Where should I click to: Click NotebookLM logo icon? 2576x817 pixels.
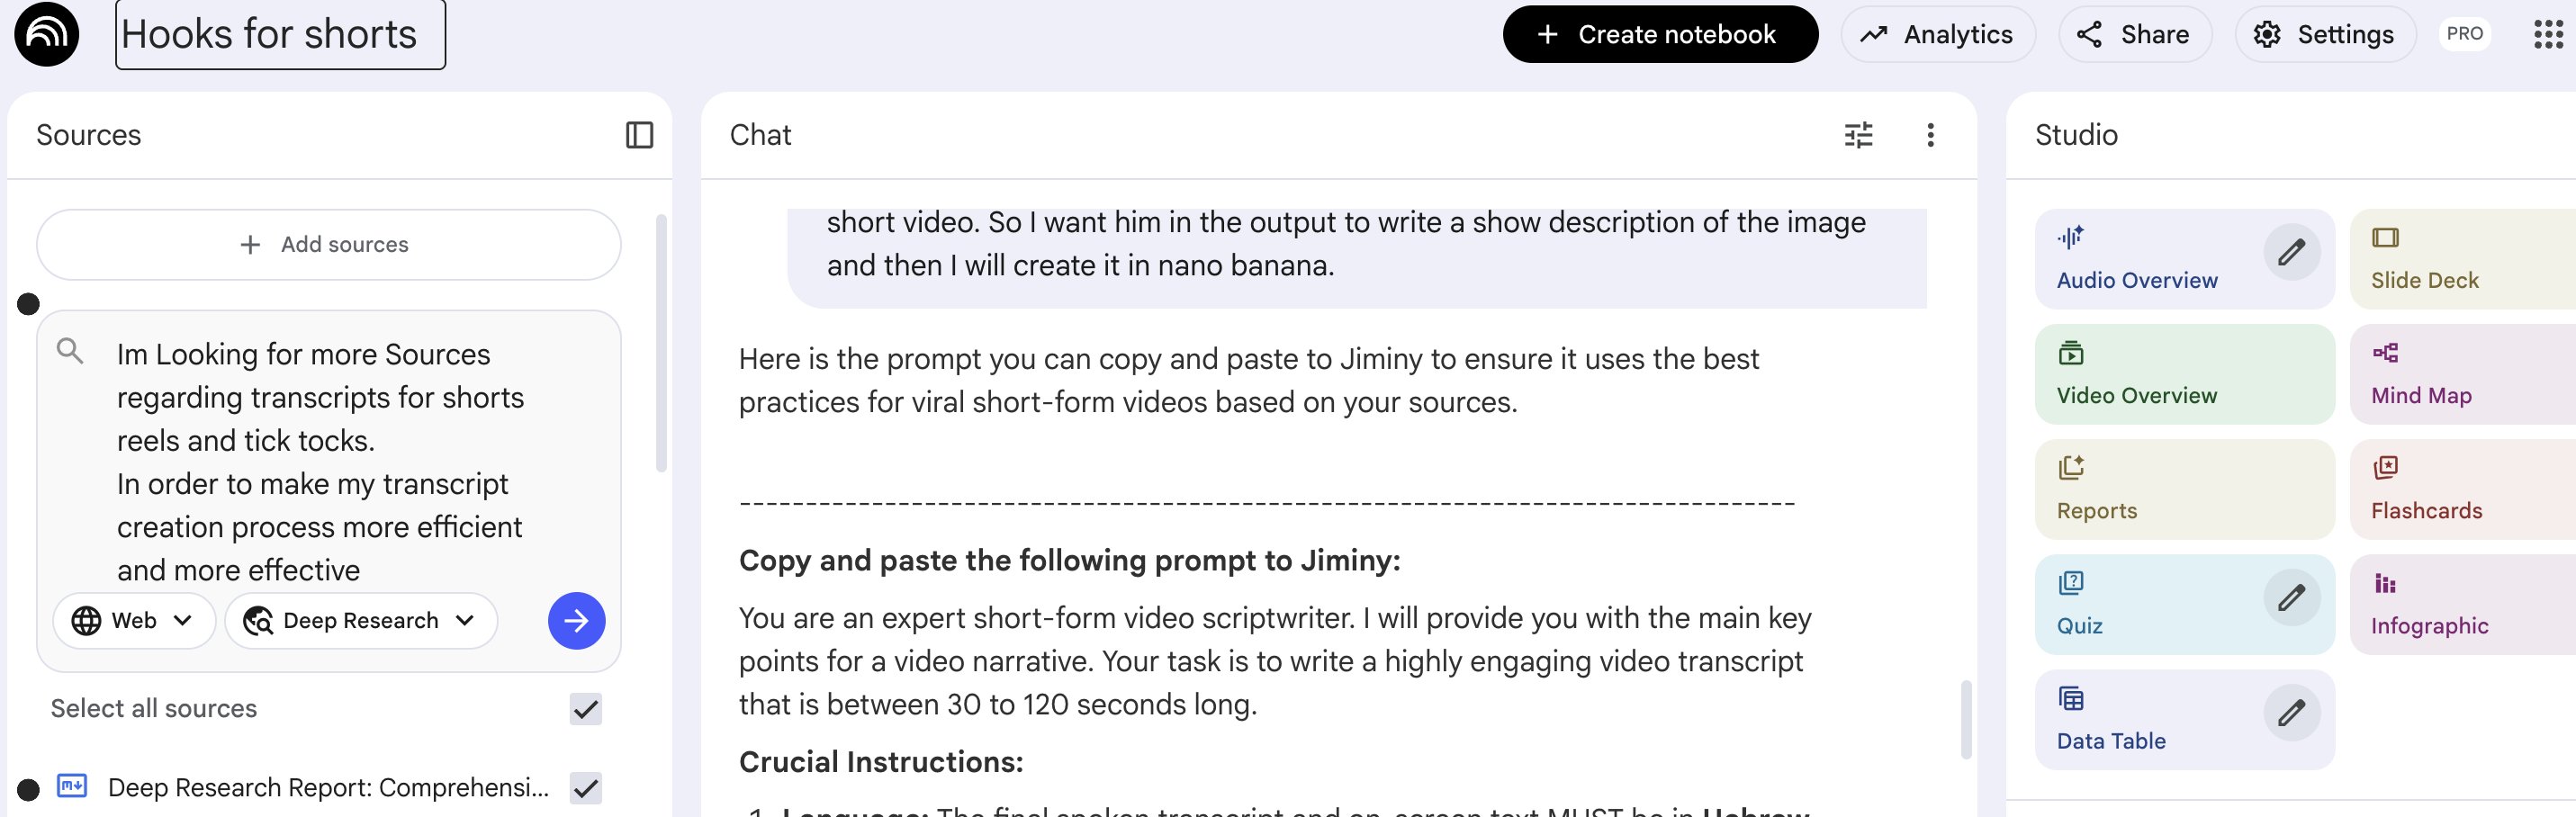pos(46,34)
